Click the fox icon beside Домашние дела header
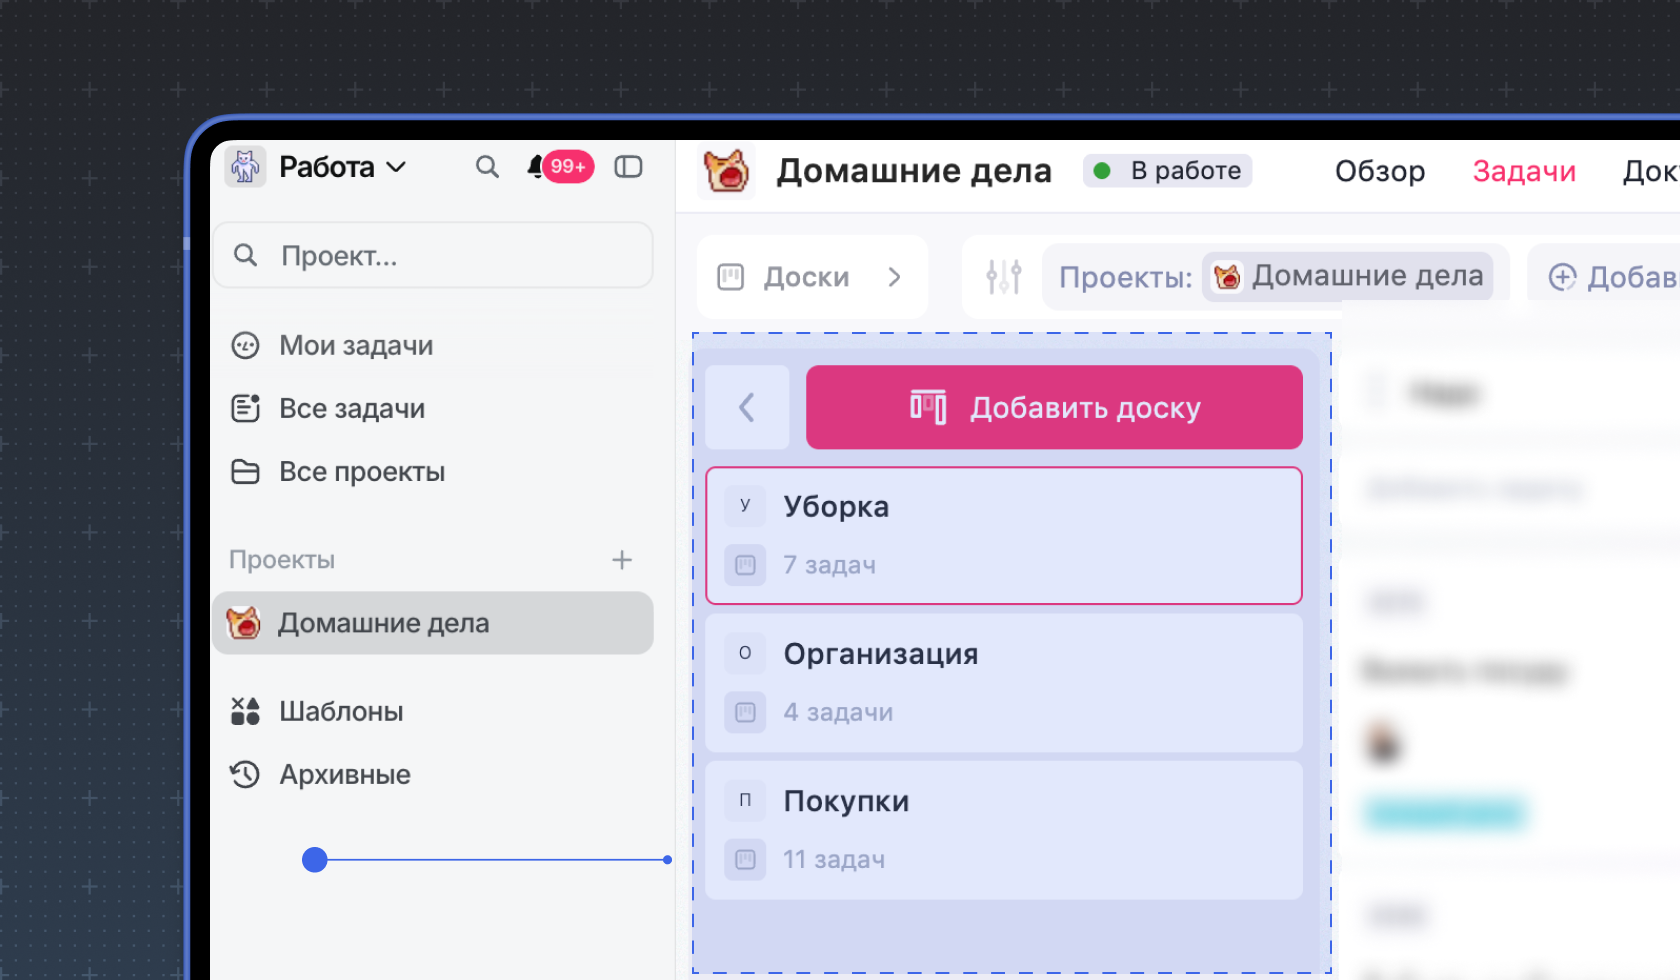This screenshot has width=1680, height=980. point(726,170)
